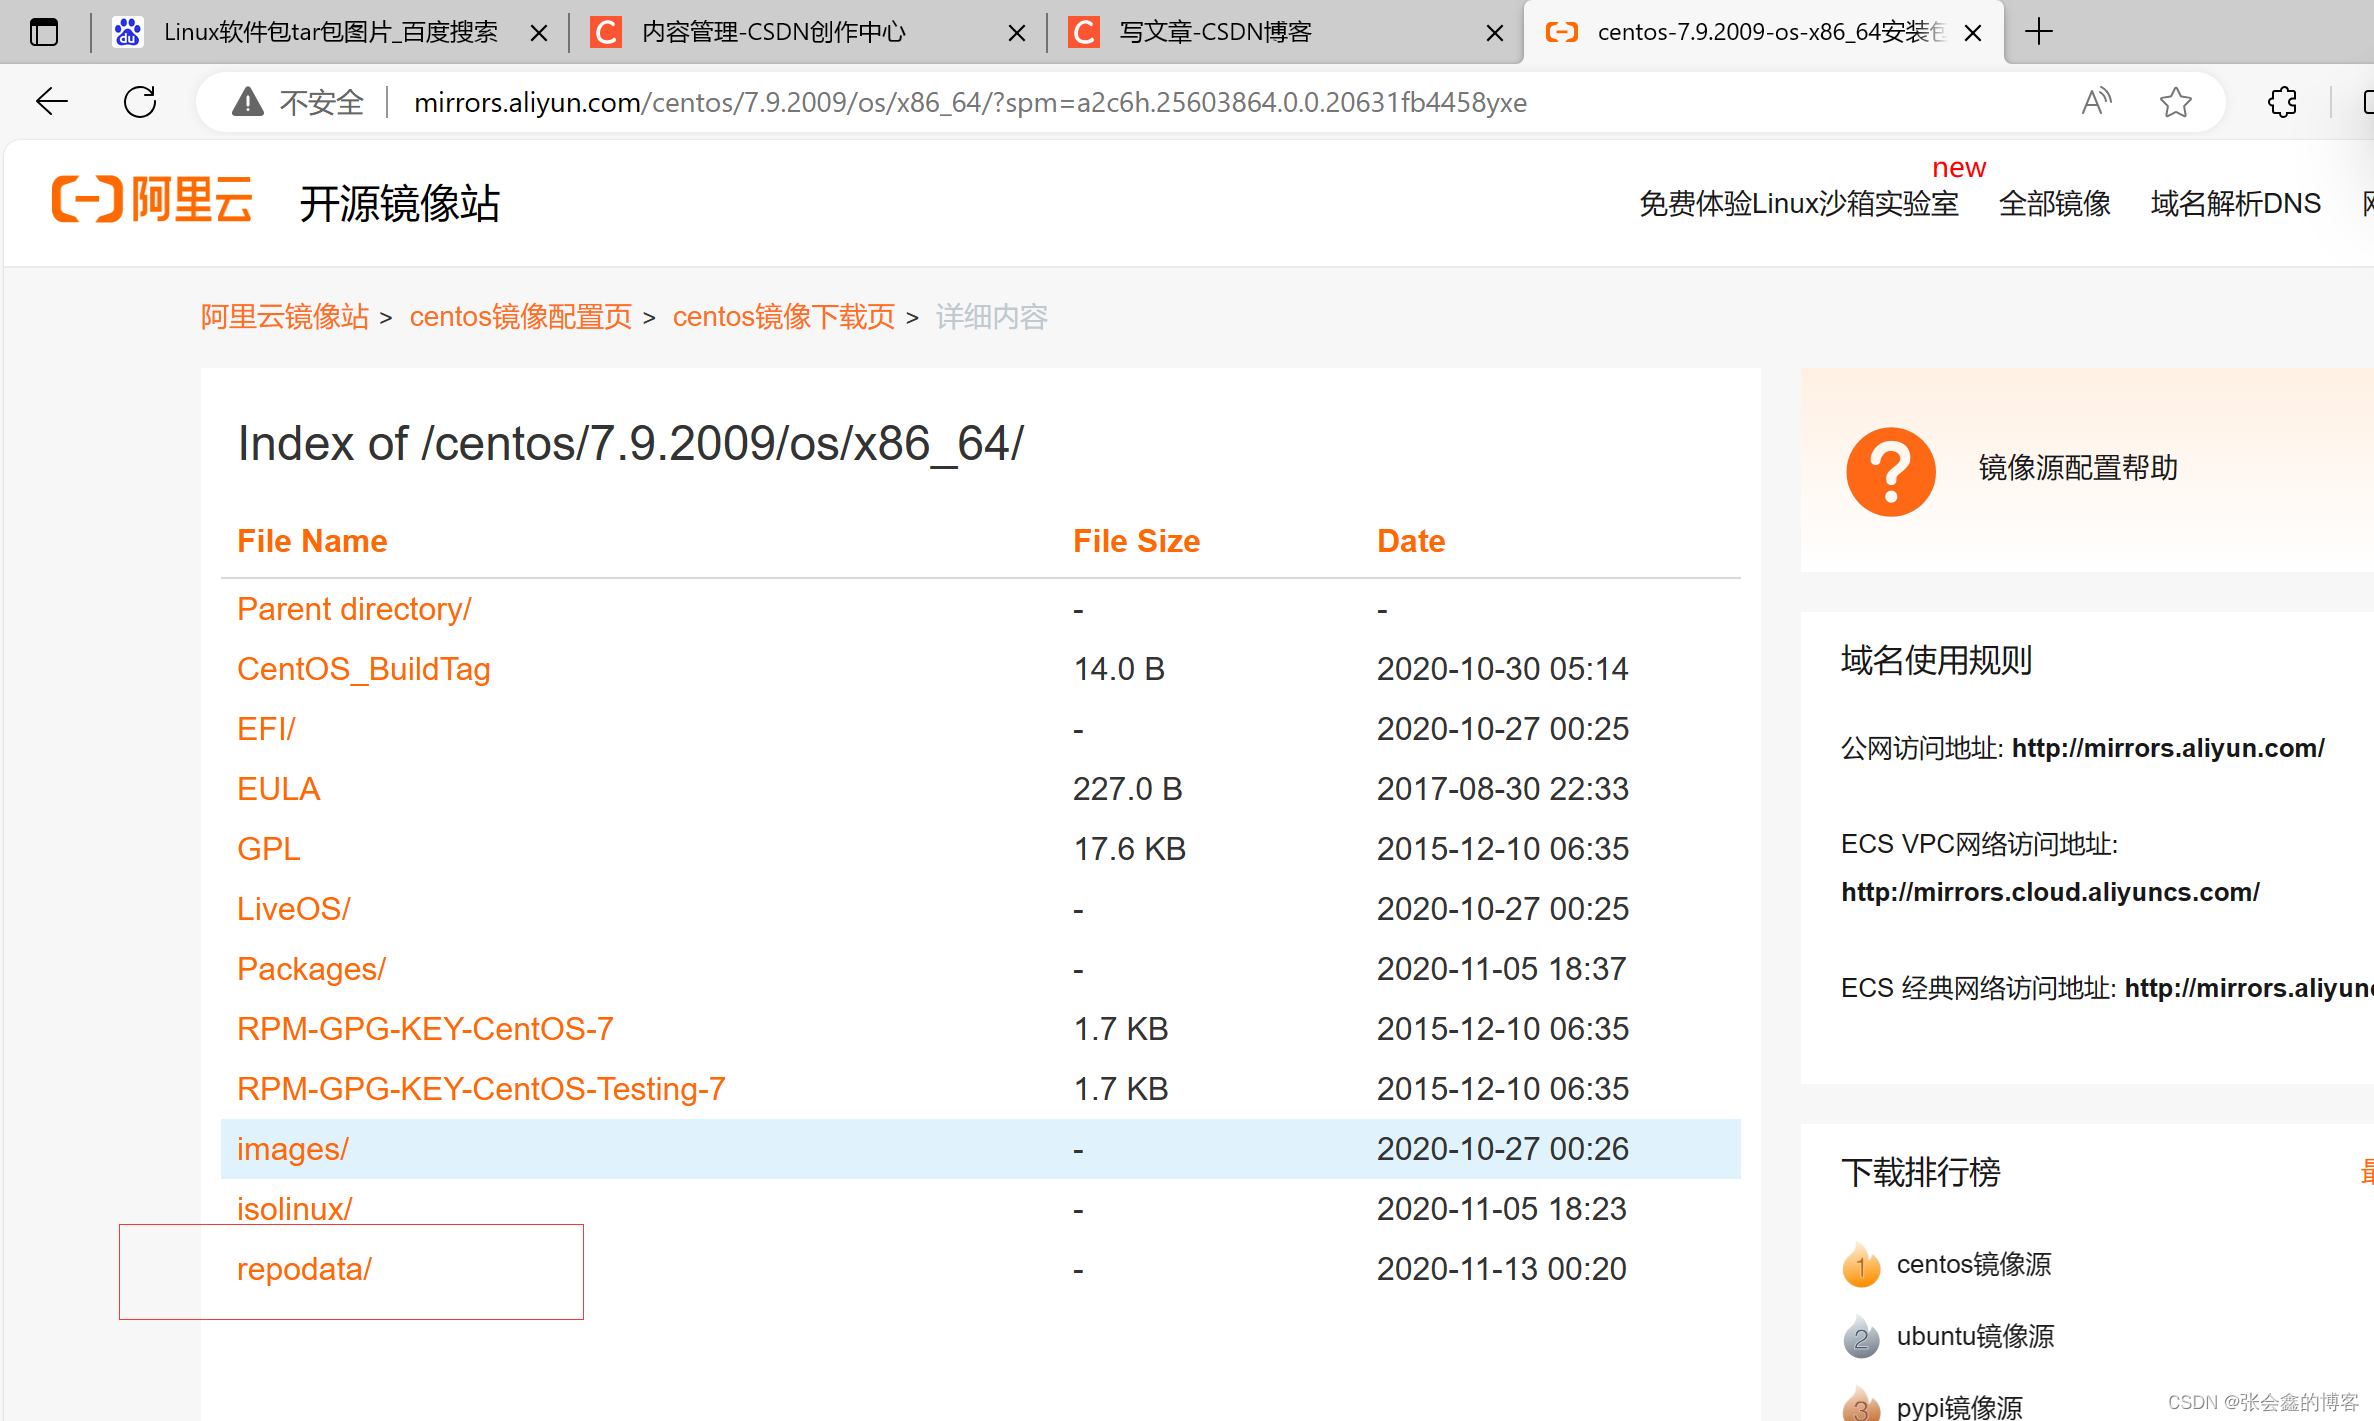
Task: Reload the page with refresh icon
Action: [140, 102]
